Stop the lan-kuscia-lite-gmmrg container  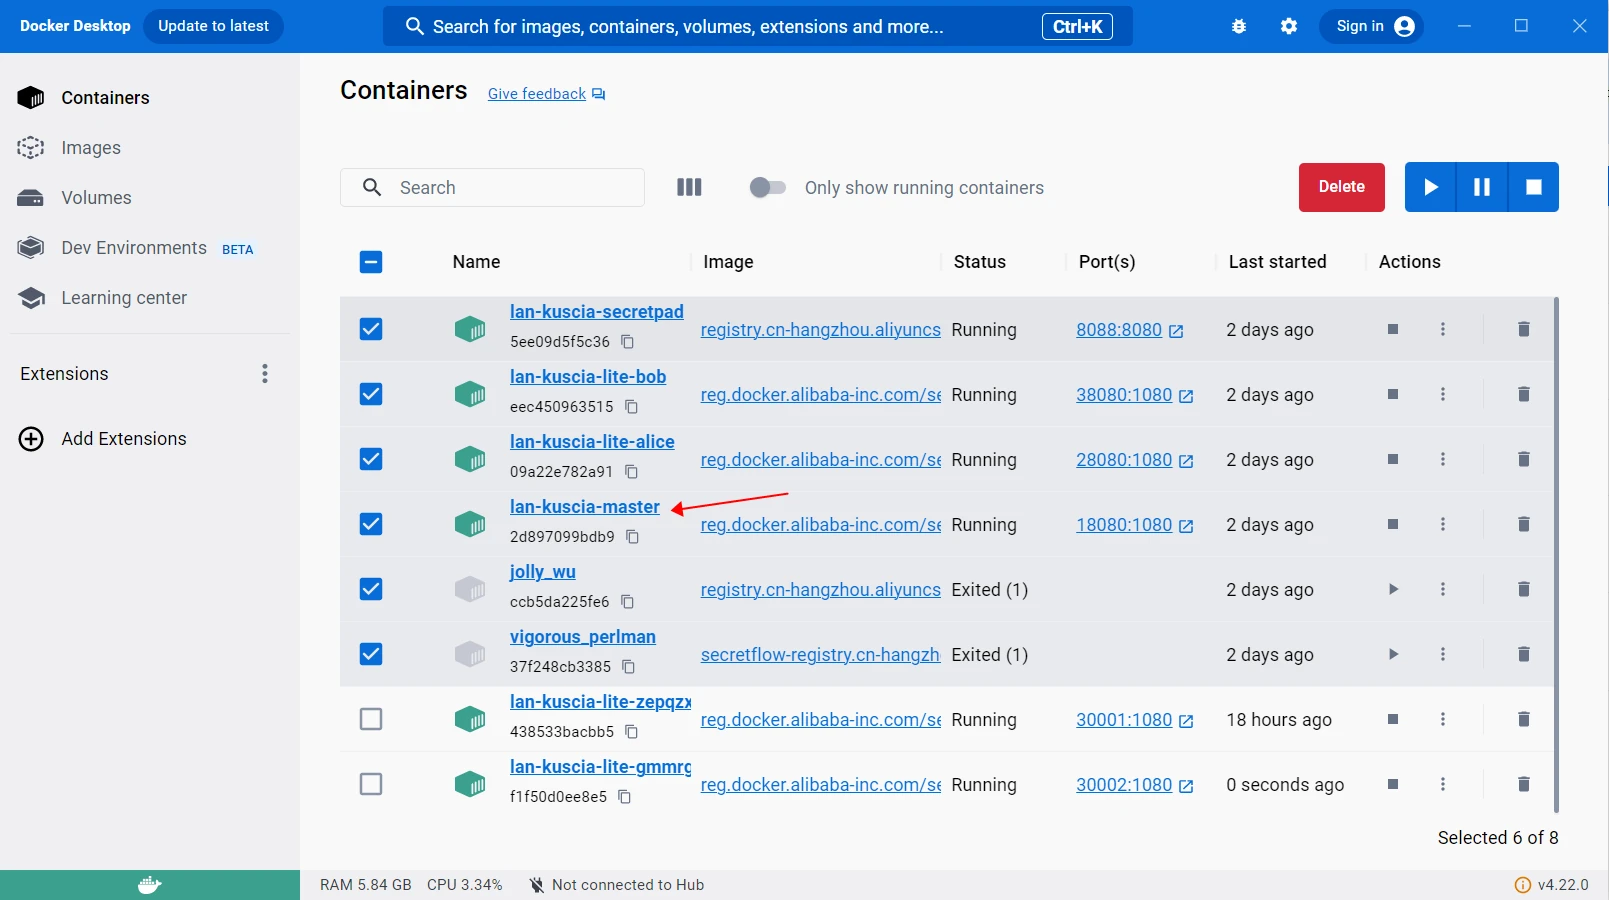1393,784
